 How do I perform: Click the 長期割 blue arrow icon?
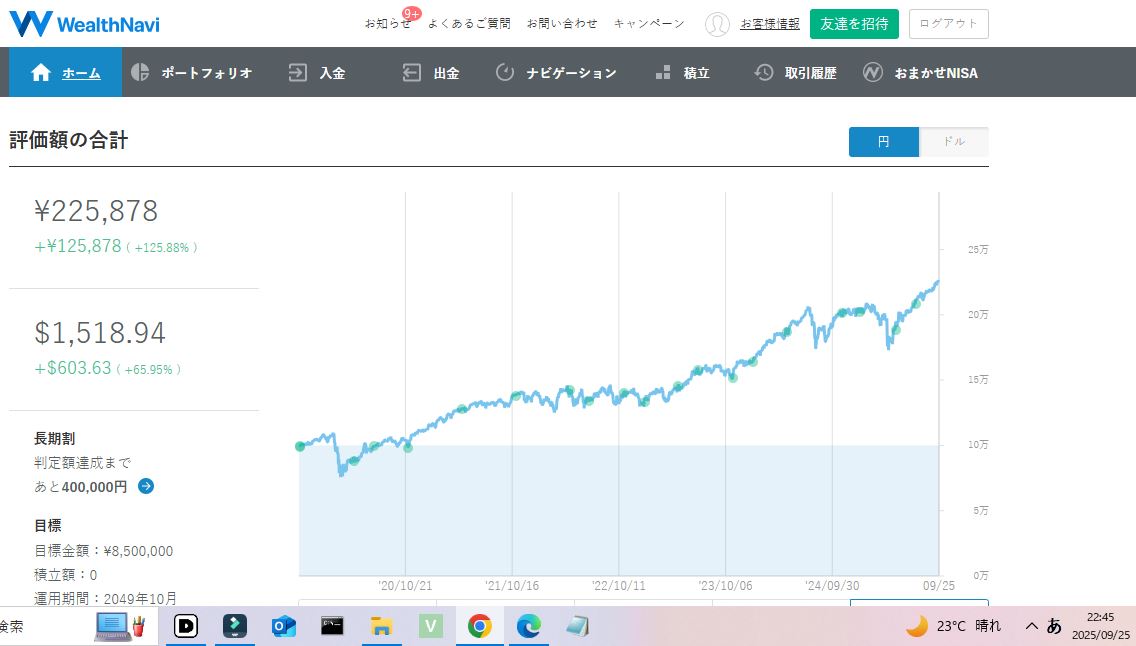(x=146, y=486)
